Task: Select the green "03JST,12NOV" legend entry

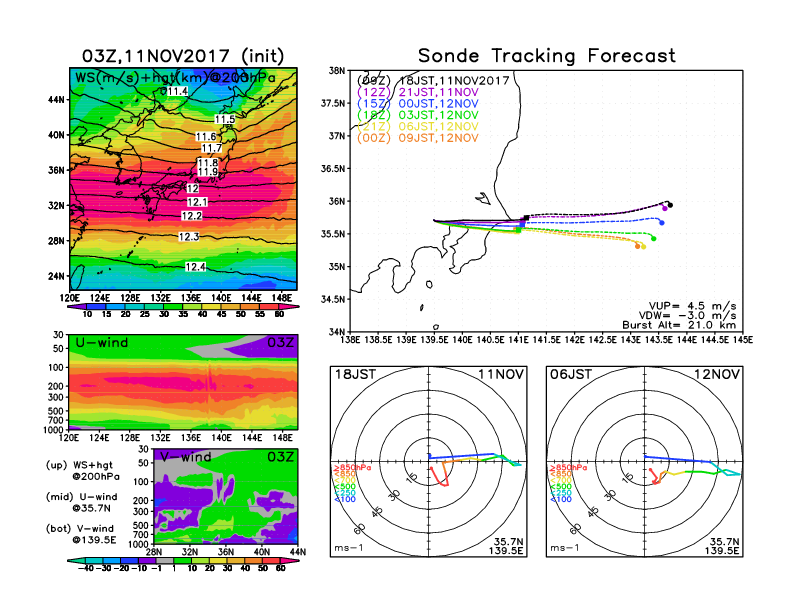Action: click(418, 115)
